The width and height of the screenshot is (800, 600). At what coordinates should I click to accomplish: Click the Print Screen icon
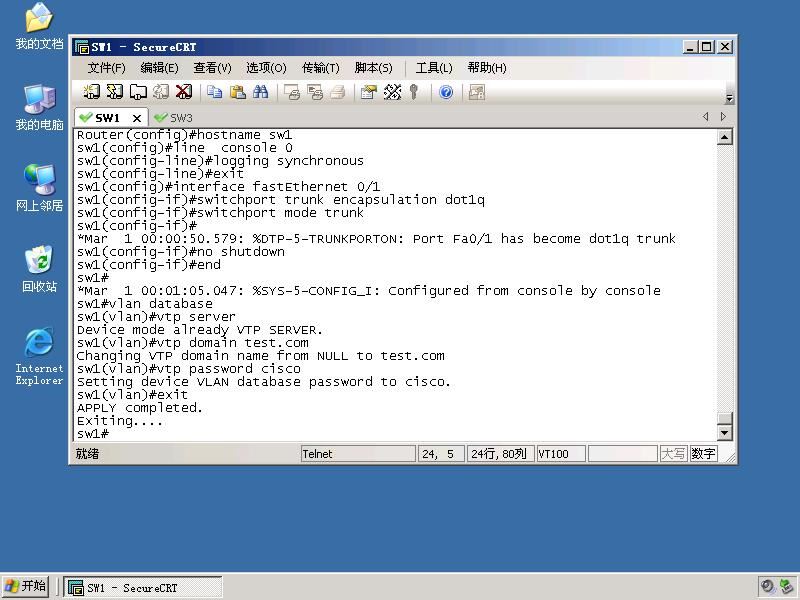[292, 92]
